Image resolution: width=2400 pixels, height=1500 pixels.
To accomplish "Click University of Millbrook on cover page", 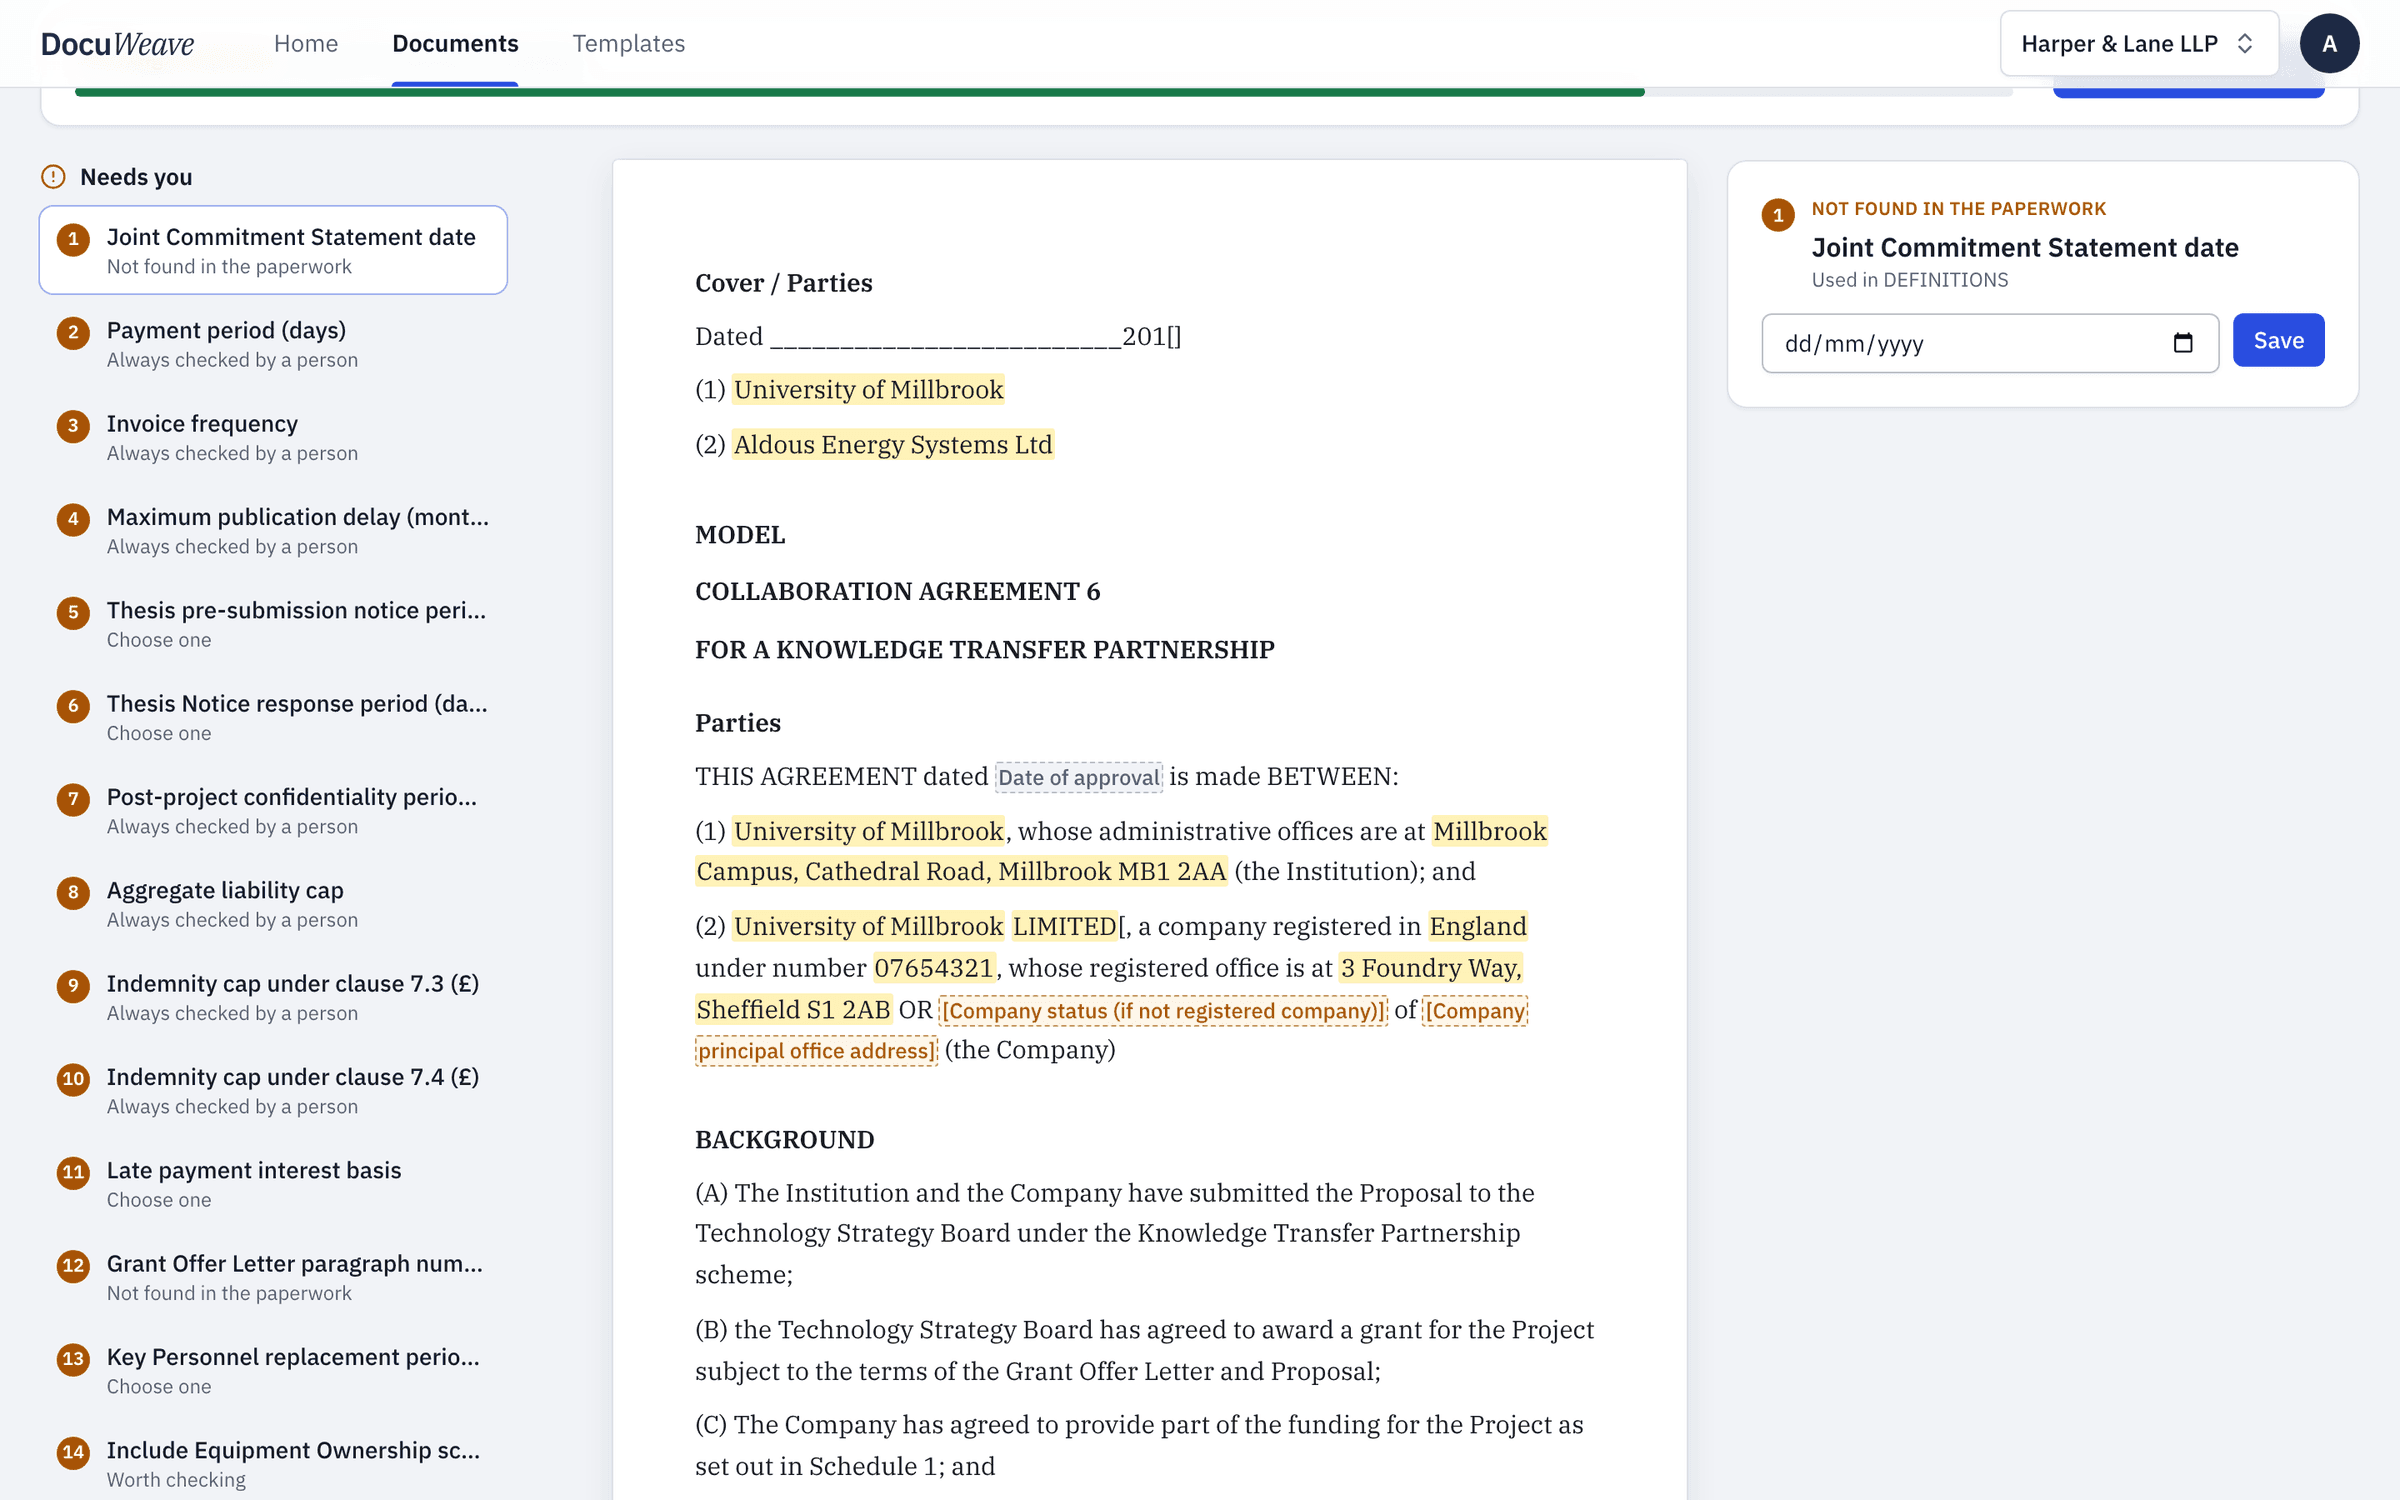I will point(867,389).
